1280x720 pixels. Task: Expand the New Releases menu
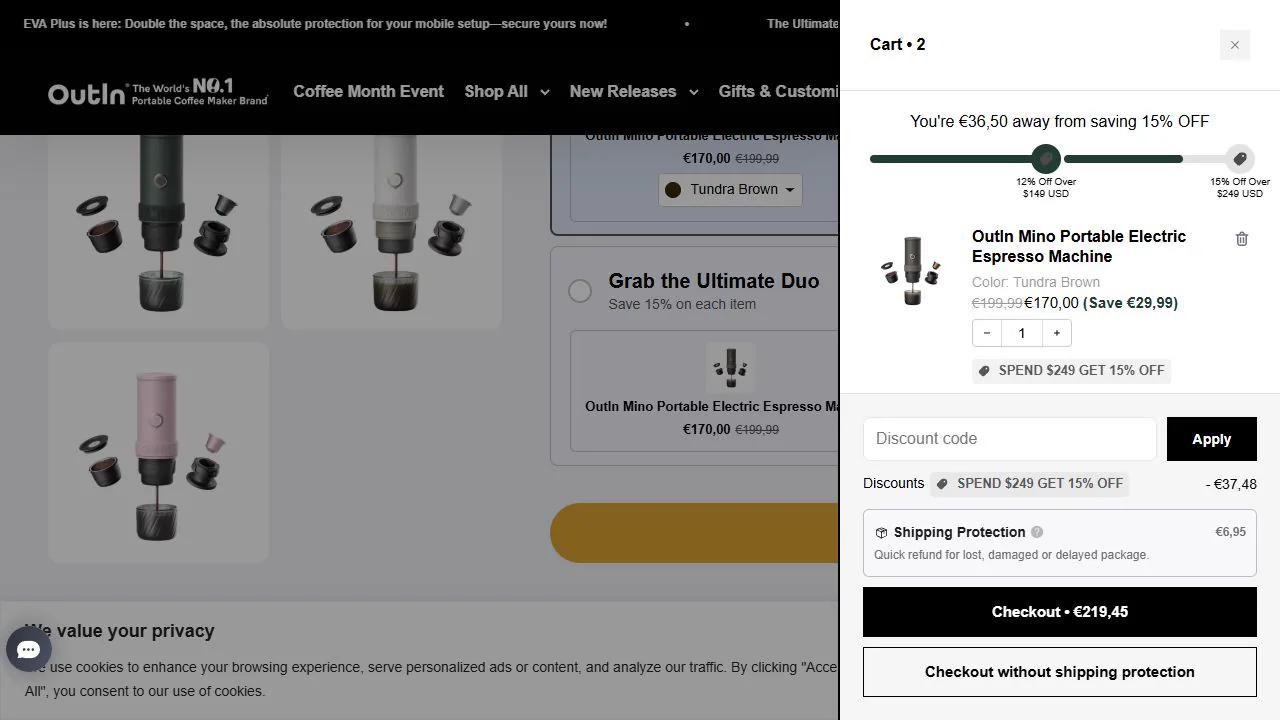click(634, 91)
